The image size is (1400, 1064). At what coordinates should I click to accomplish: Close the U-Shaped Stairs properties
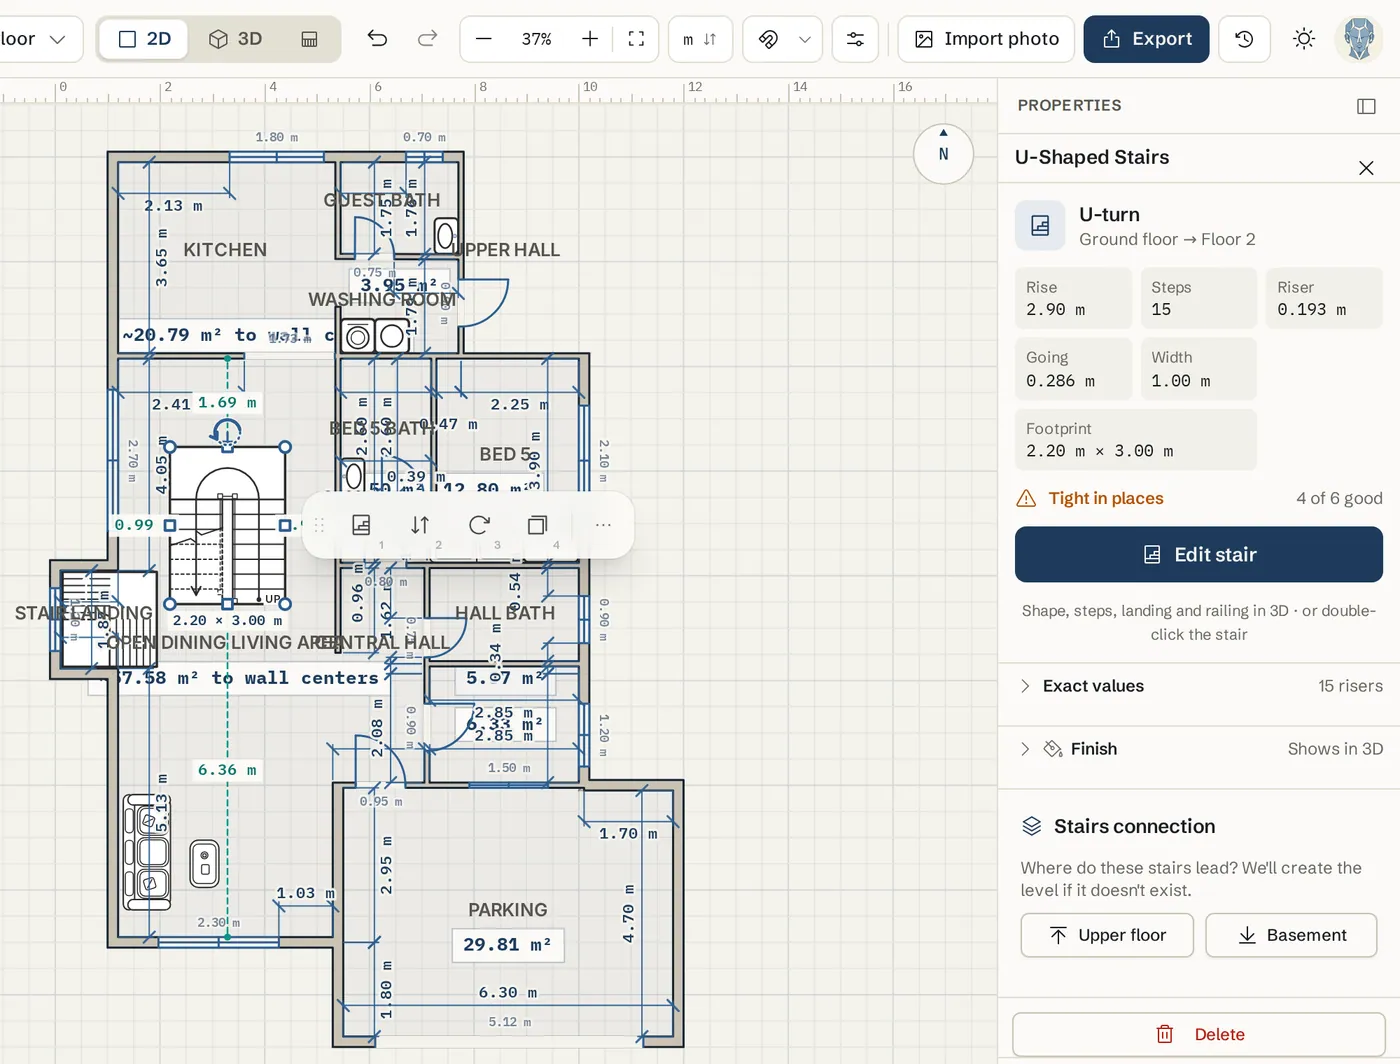(x=1366, y=168)
